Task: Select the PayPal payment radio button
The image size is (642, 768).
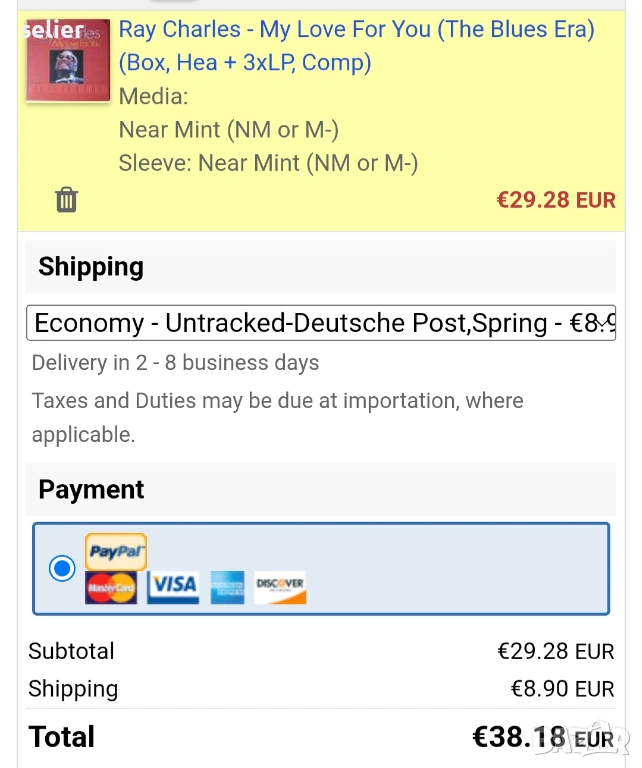Action: click(x=62, y=568)
